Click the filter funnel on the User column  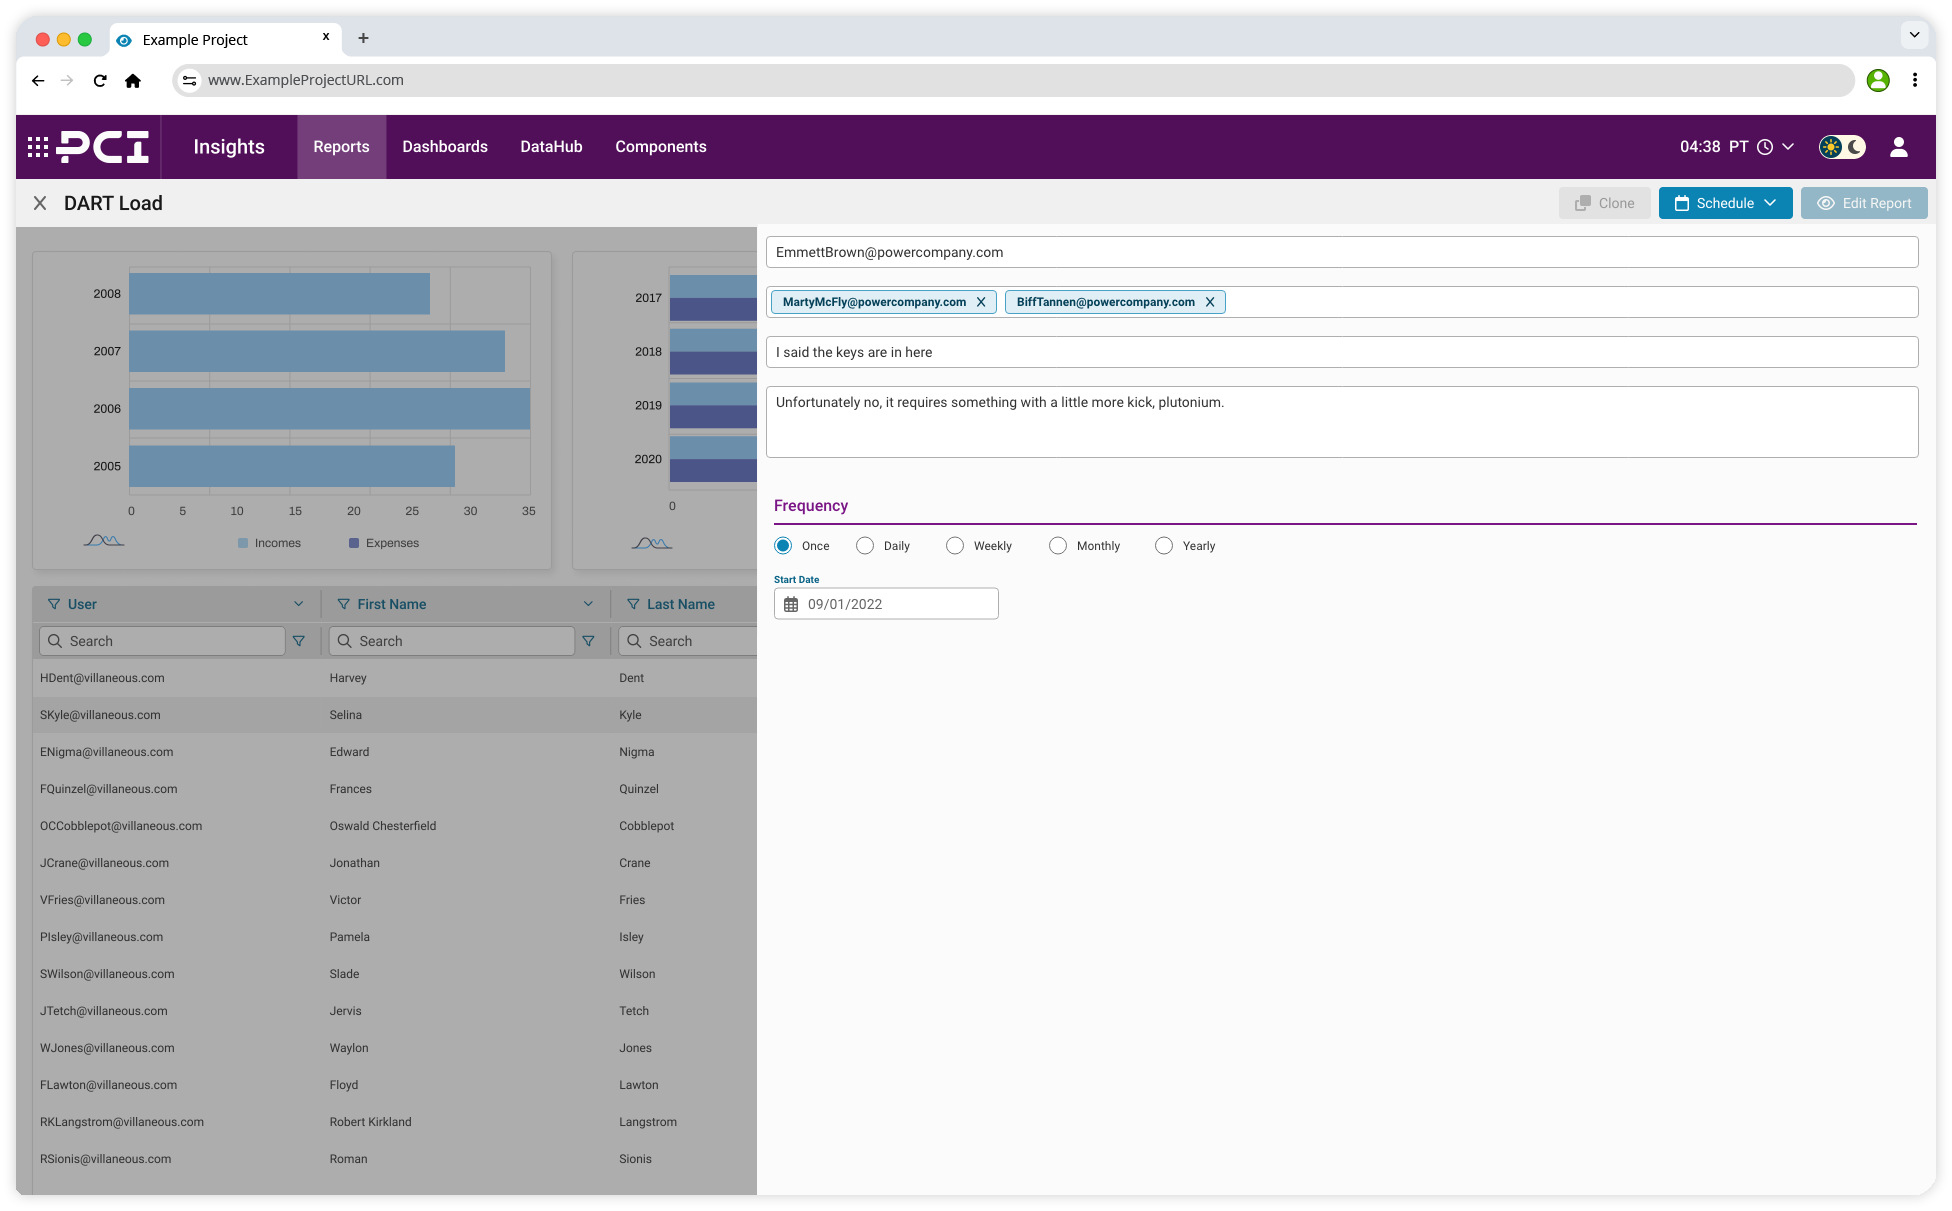(53, 604)
